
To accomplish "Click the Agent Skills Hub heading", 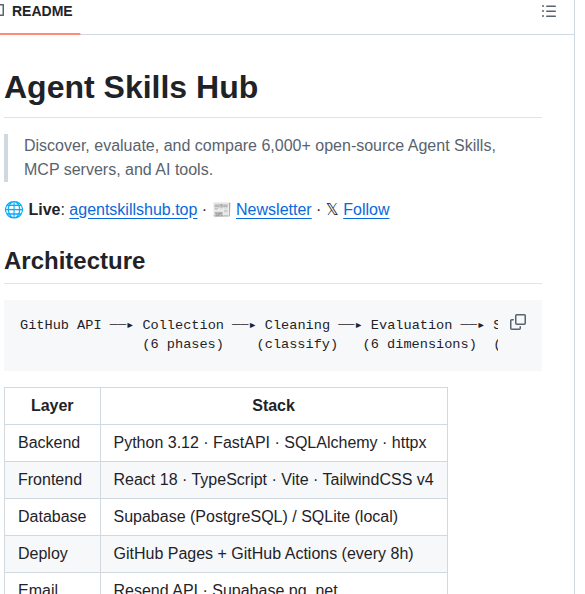I will point(131,87).
